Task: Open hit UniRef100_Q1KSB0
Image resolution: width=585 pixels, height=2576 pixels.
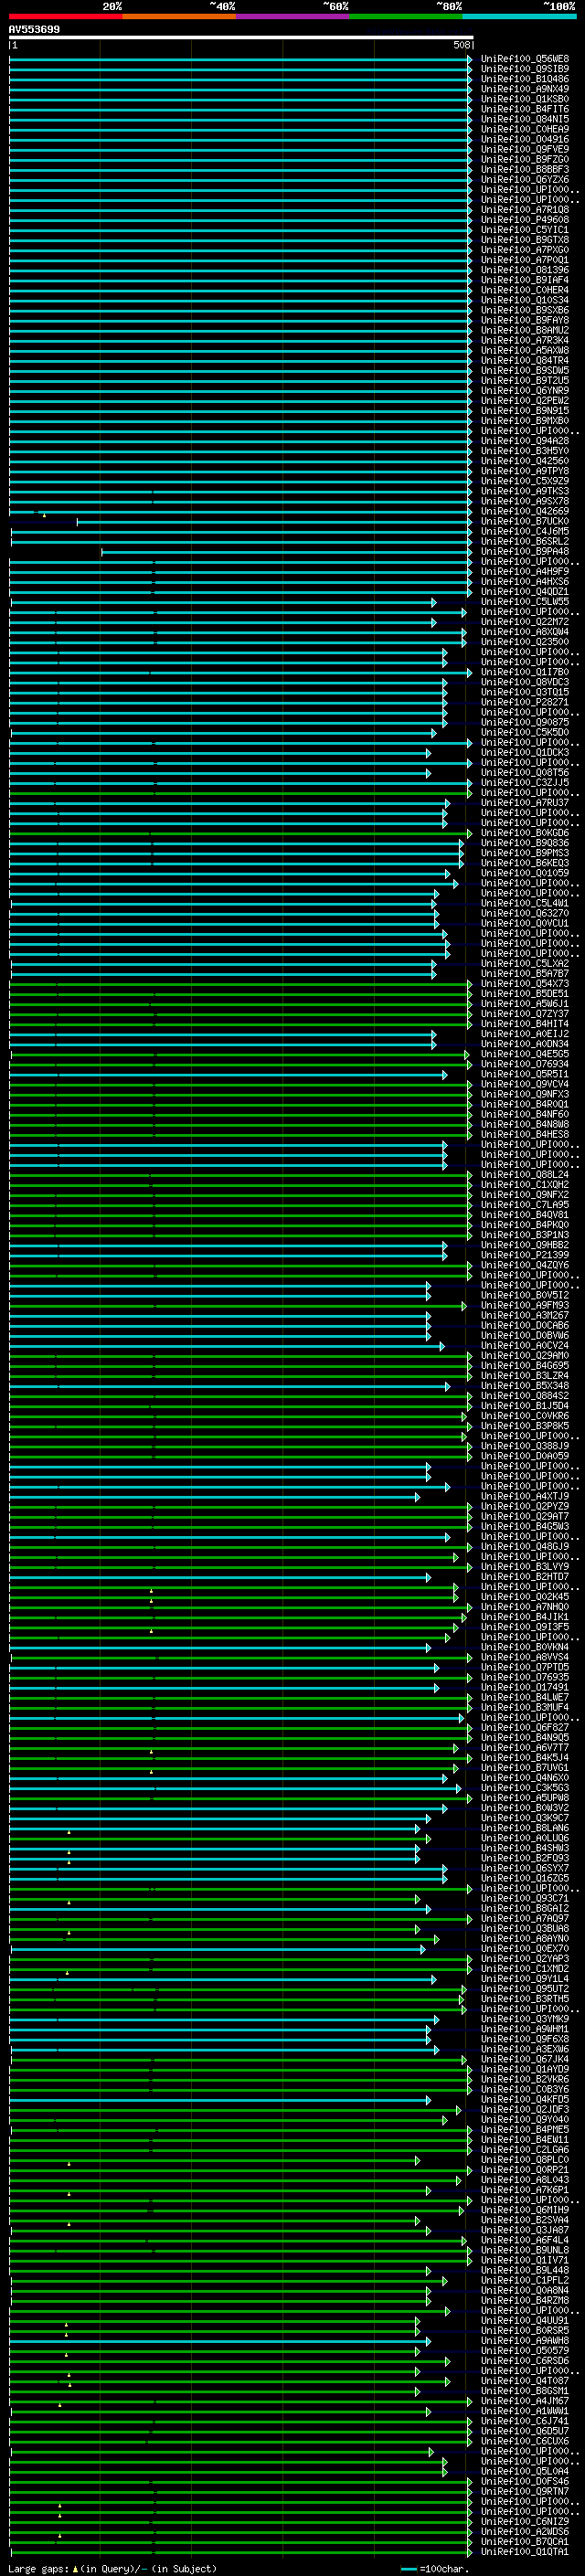Action: (525, 99)
